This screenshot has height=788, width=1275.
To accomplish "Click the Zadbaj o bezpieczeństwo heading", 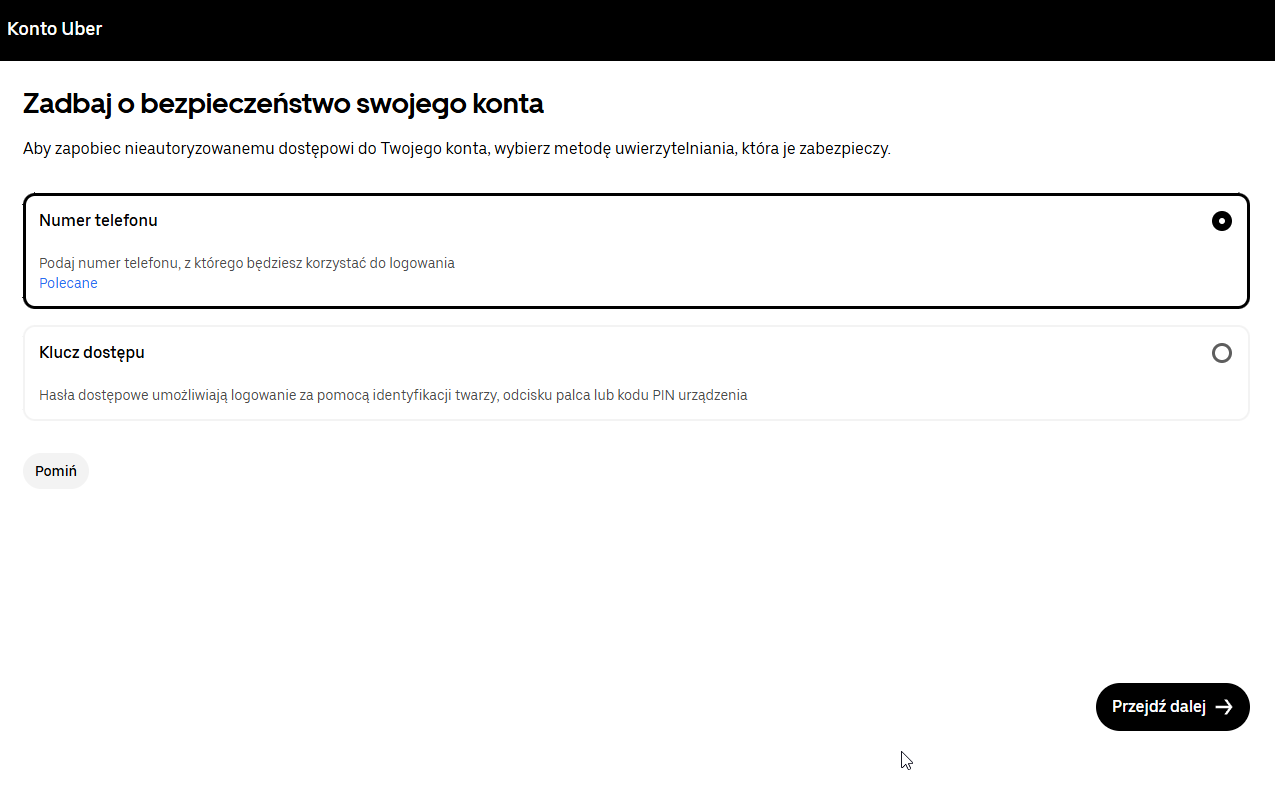I will pyautogui.click(x=283, y=104).
